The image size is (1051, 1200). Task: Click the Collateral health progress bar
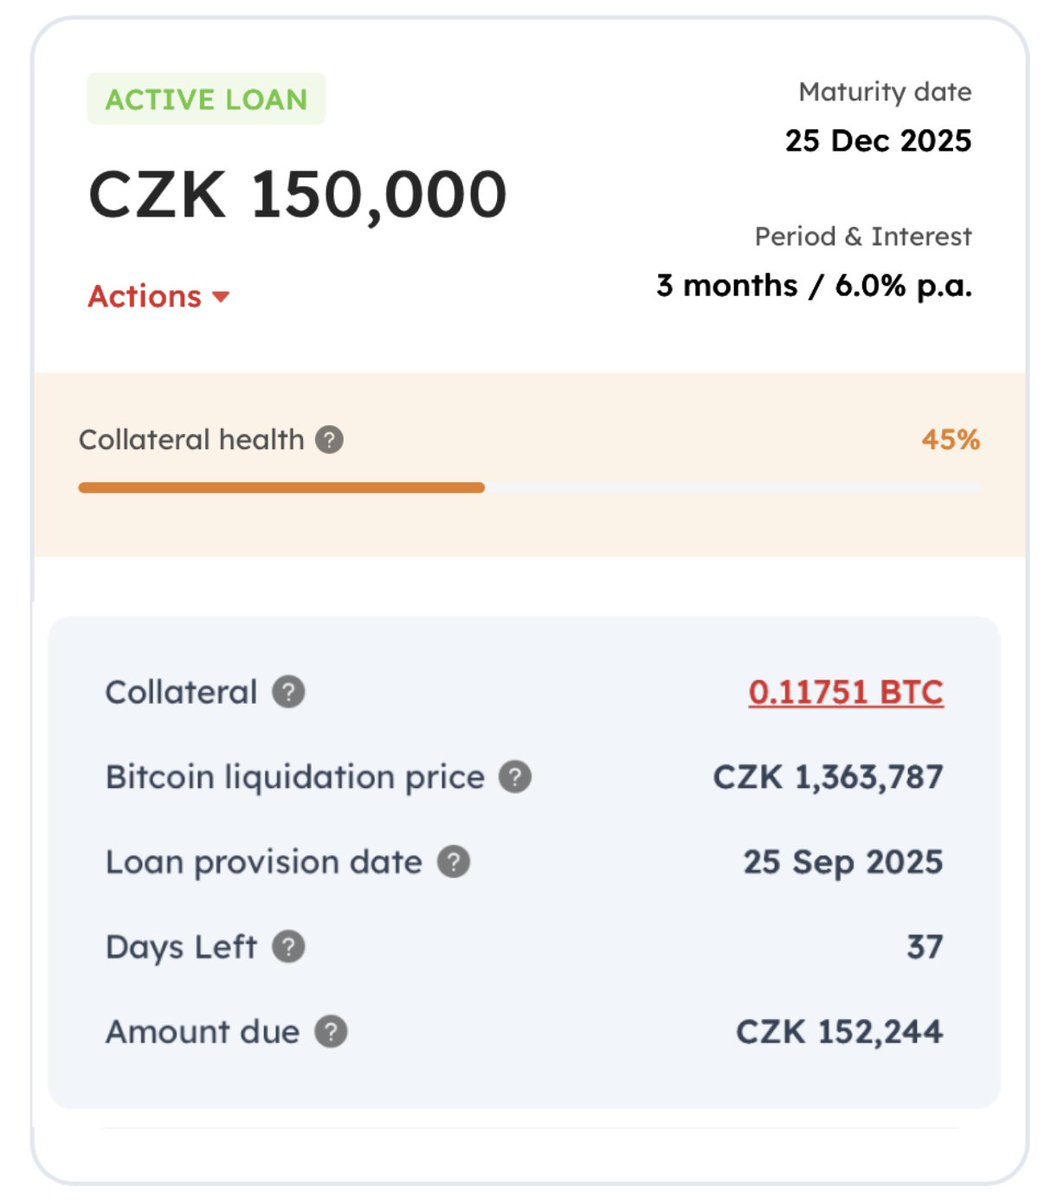pyautogui.click(x=529, y=488)
